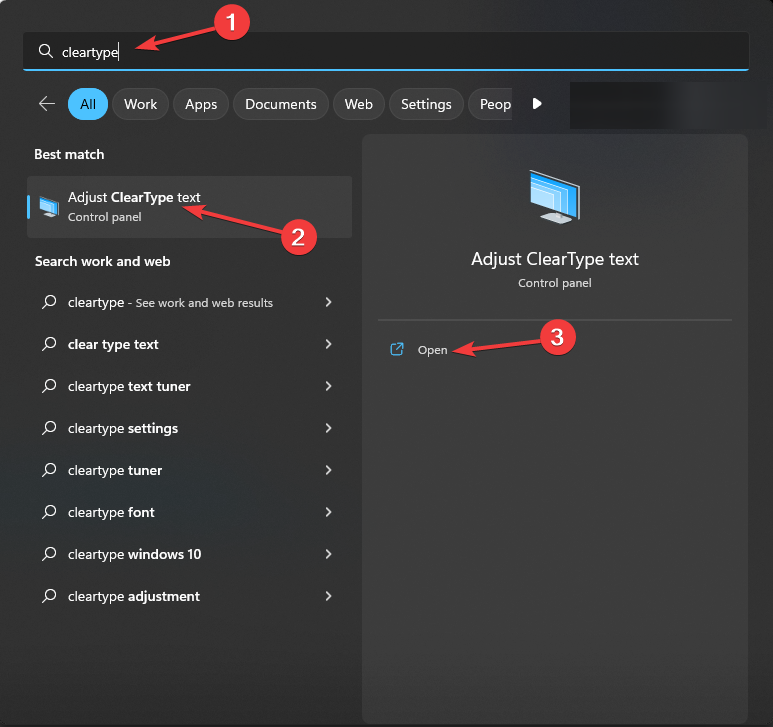The height and width of the screenshot is (727, 773).
Task: Switch to the Settings filter tab
Action: point(426,104)
